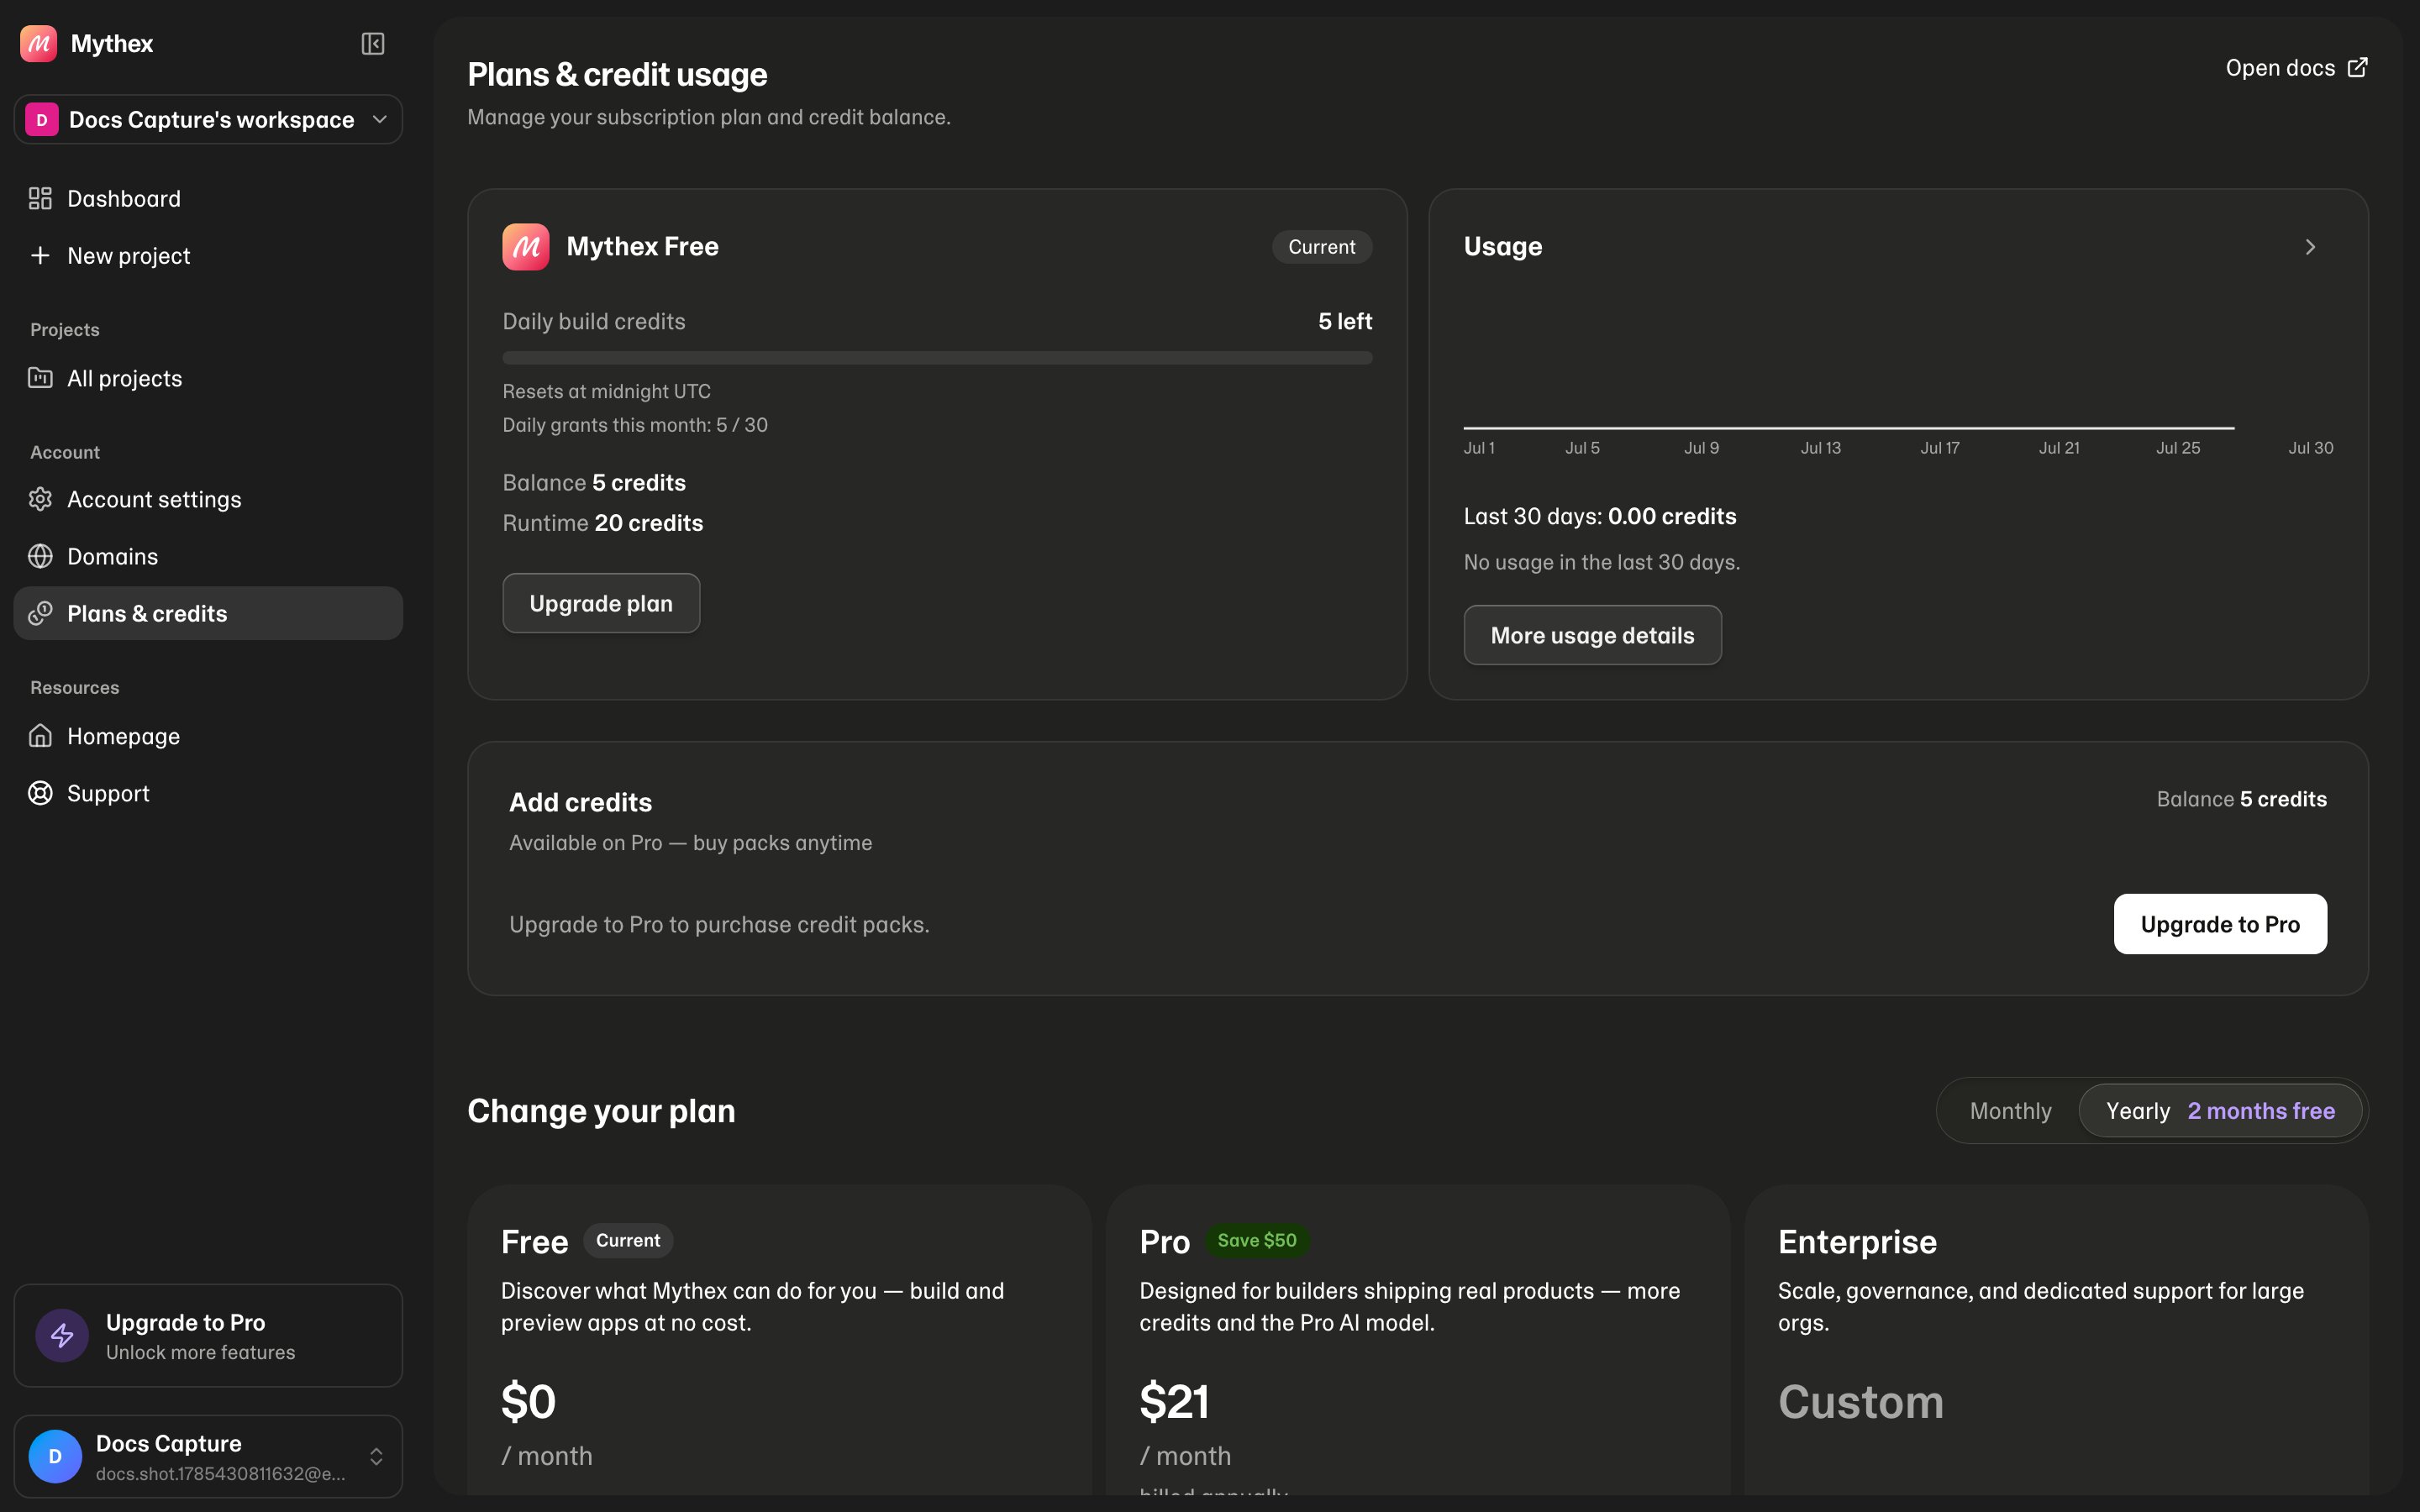
Task: Click the '2 months free' label
Action: pyautogui.click(x=2261, y=1111)
